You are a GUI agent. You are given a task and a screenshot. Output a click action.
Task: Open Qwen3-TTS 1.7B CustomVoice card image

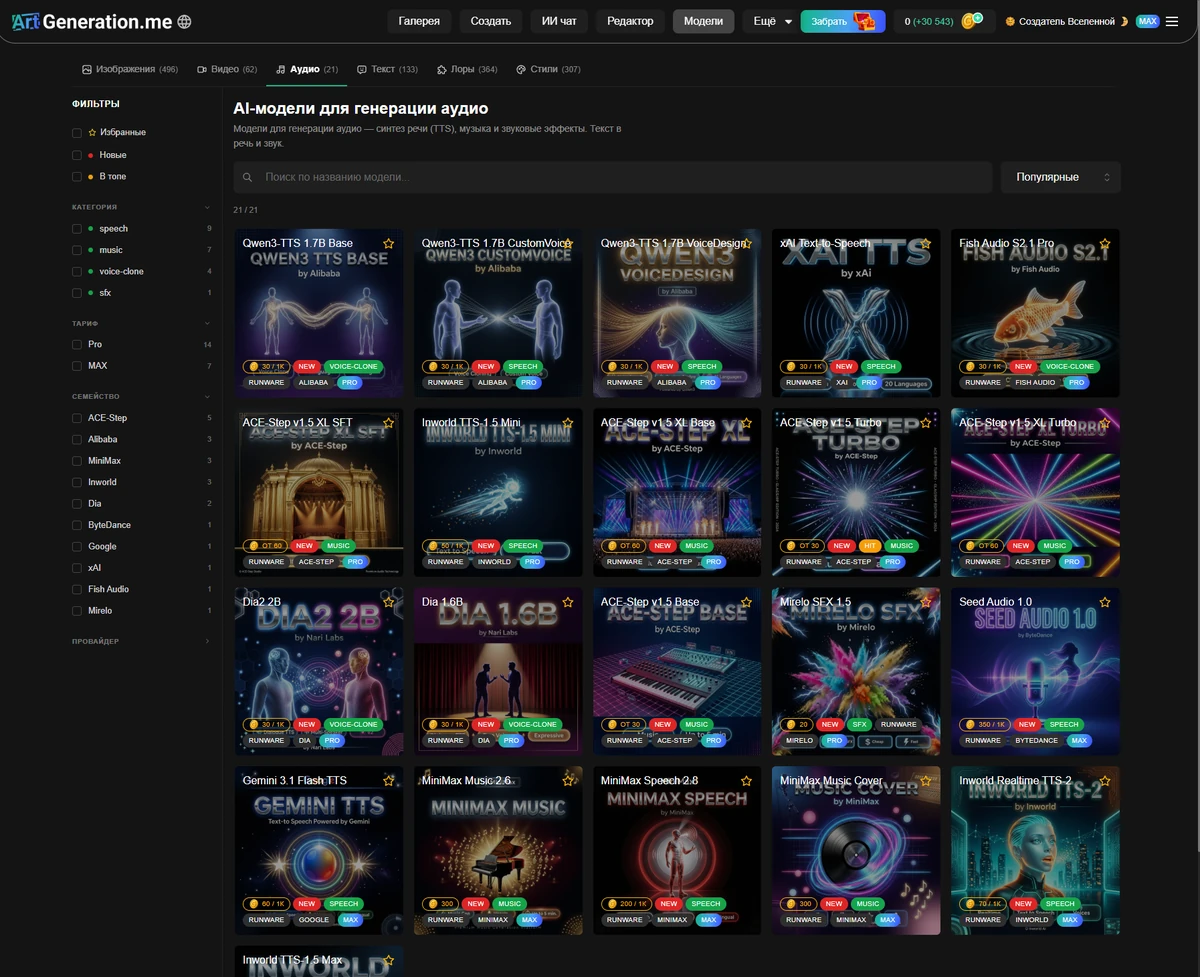click(x=498, y=313)
